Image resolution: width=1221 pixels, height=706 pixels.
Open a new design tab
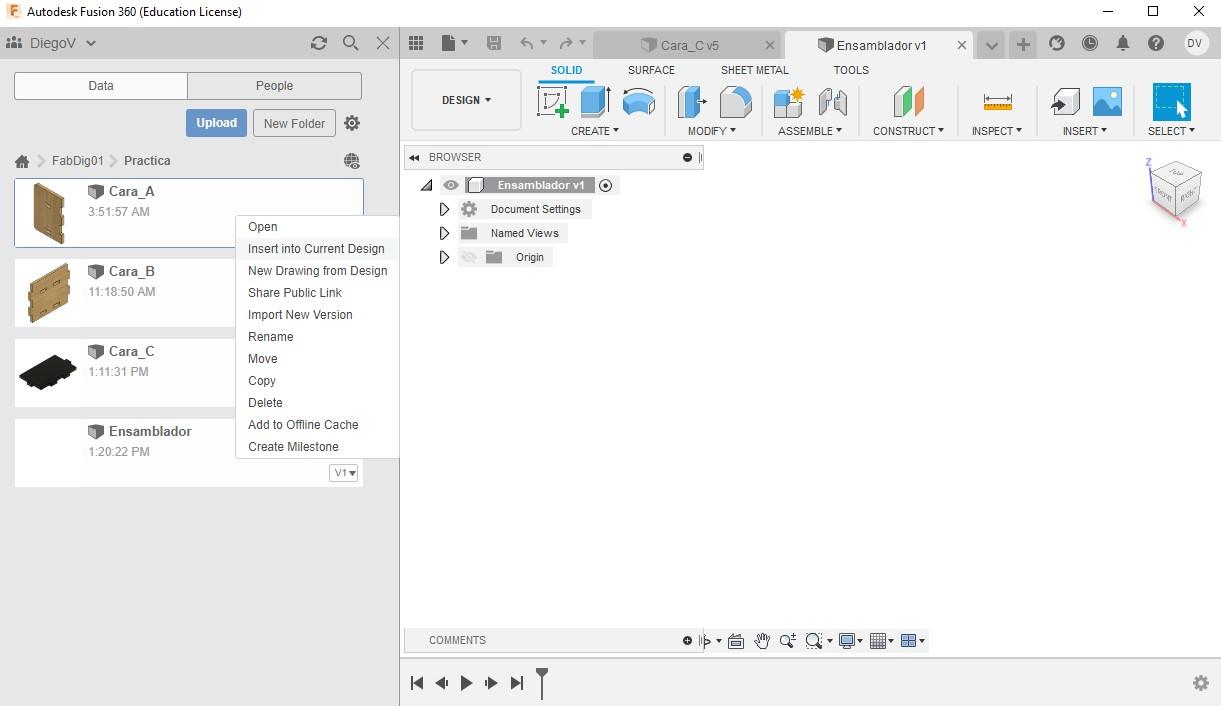click(x=1023, y=44)
